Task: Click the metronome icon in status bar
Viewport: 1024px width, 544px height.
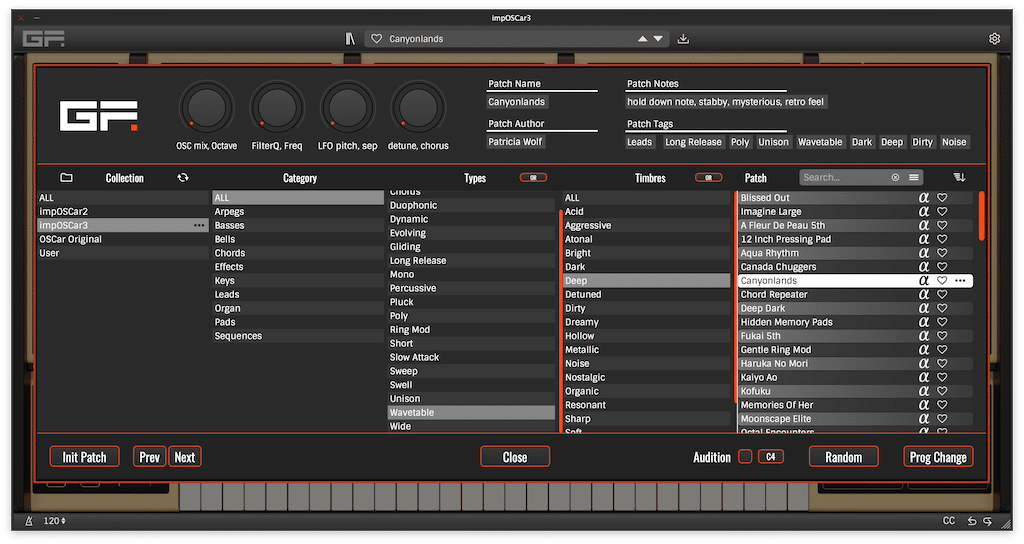Action: (x=29, y=521)
